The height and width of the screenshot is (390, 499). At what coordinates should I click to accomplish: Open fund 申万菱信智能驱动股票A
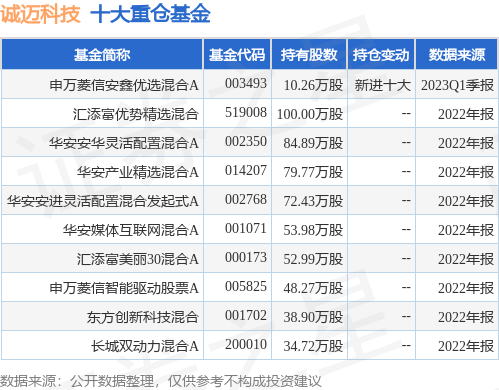point(124,288)
